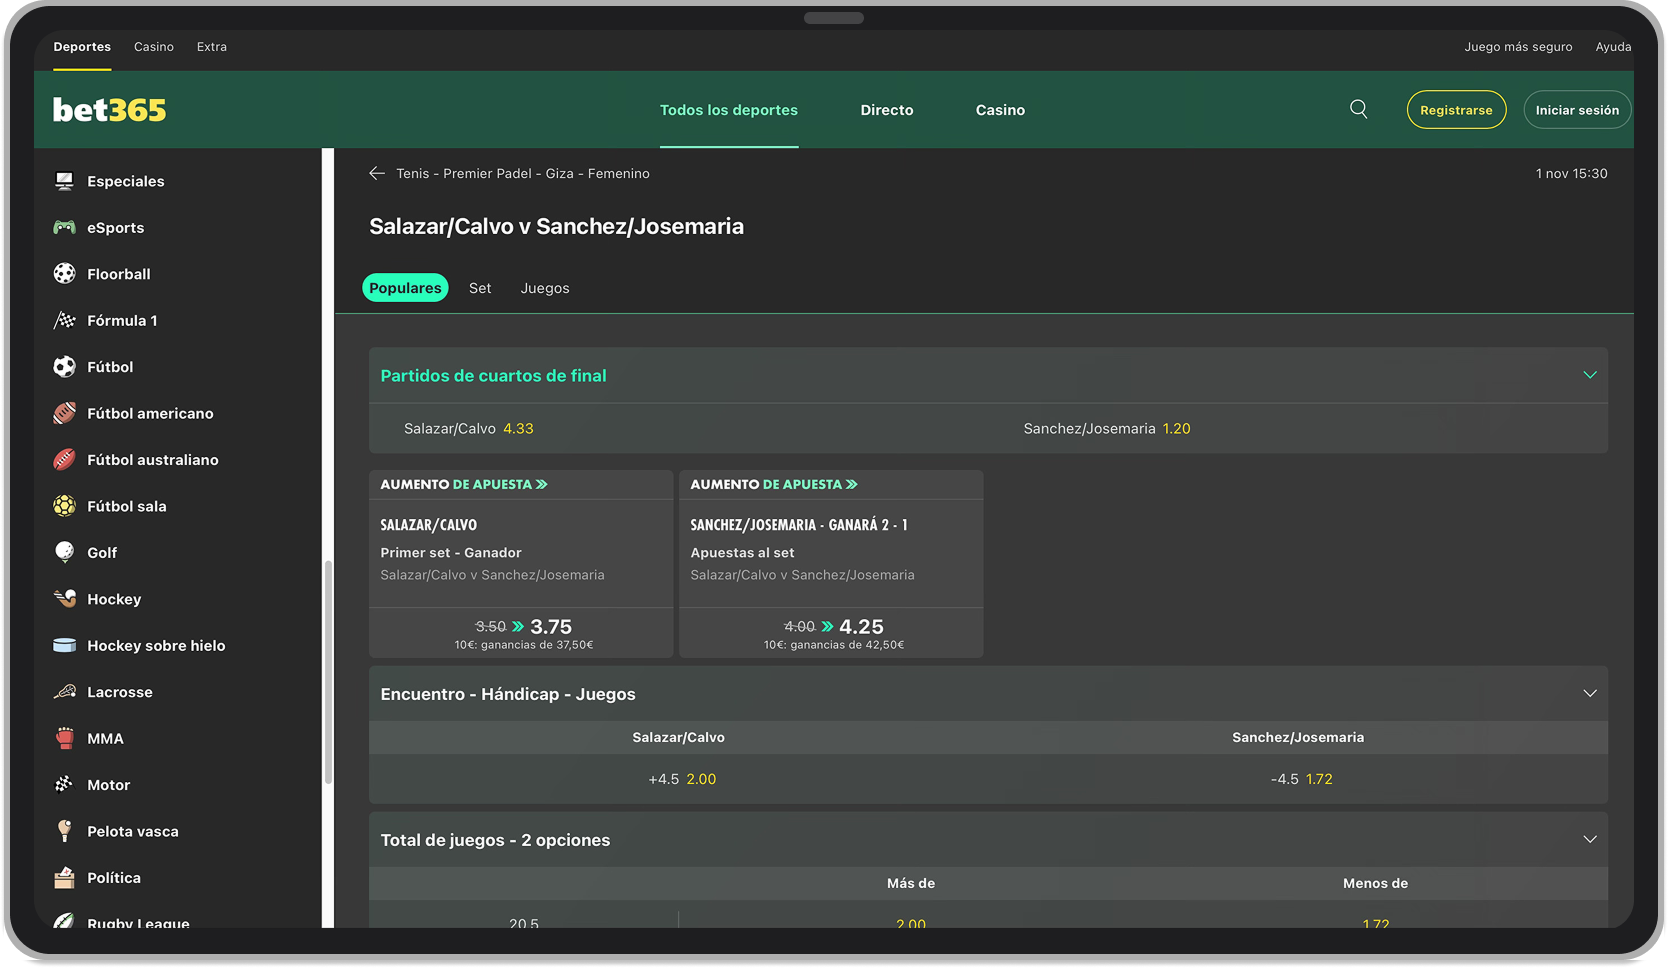The width and height of the screenshot is (1668, 968).
Task: Click the Floorball ball icon
Action: (x=64, y=274)
